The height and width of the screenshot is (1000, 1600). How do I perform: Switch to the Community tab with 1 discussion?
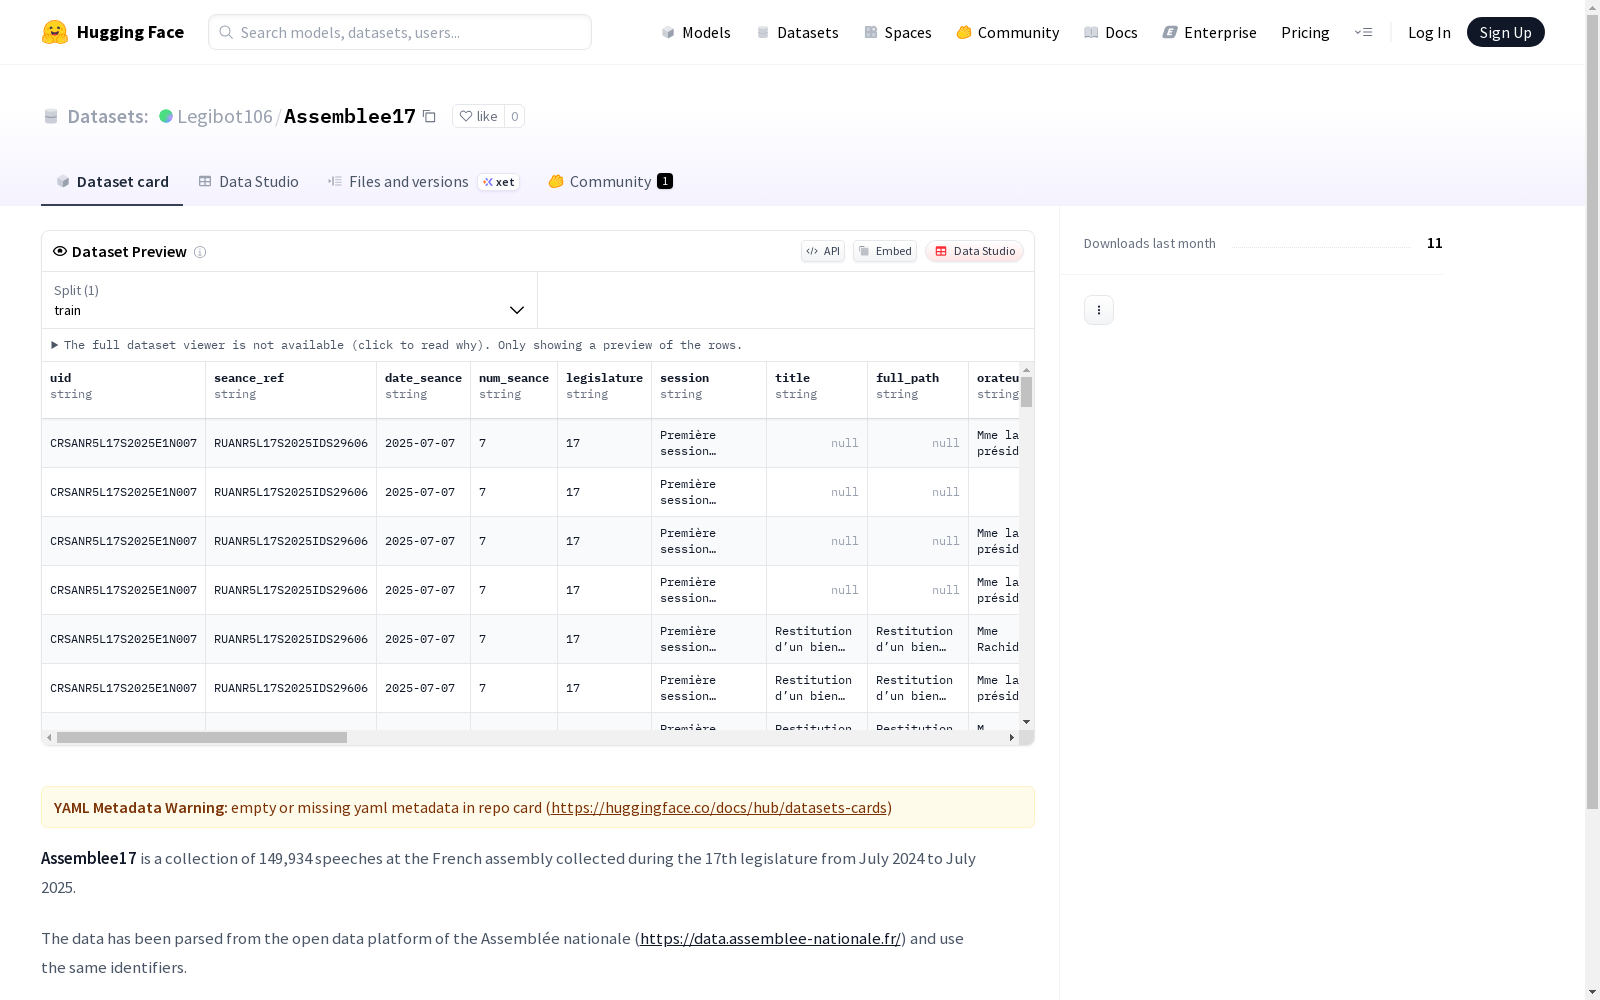[x=611, y=181]
